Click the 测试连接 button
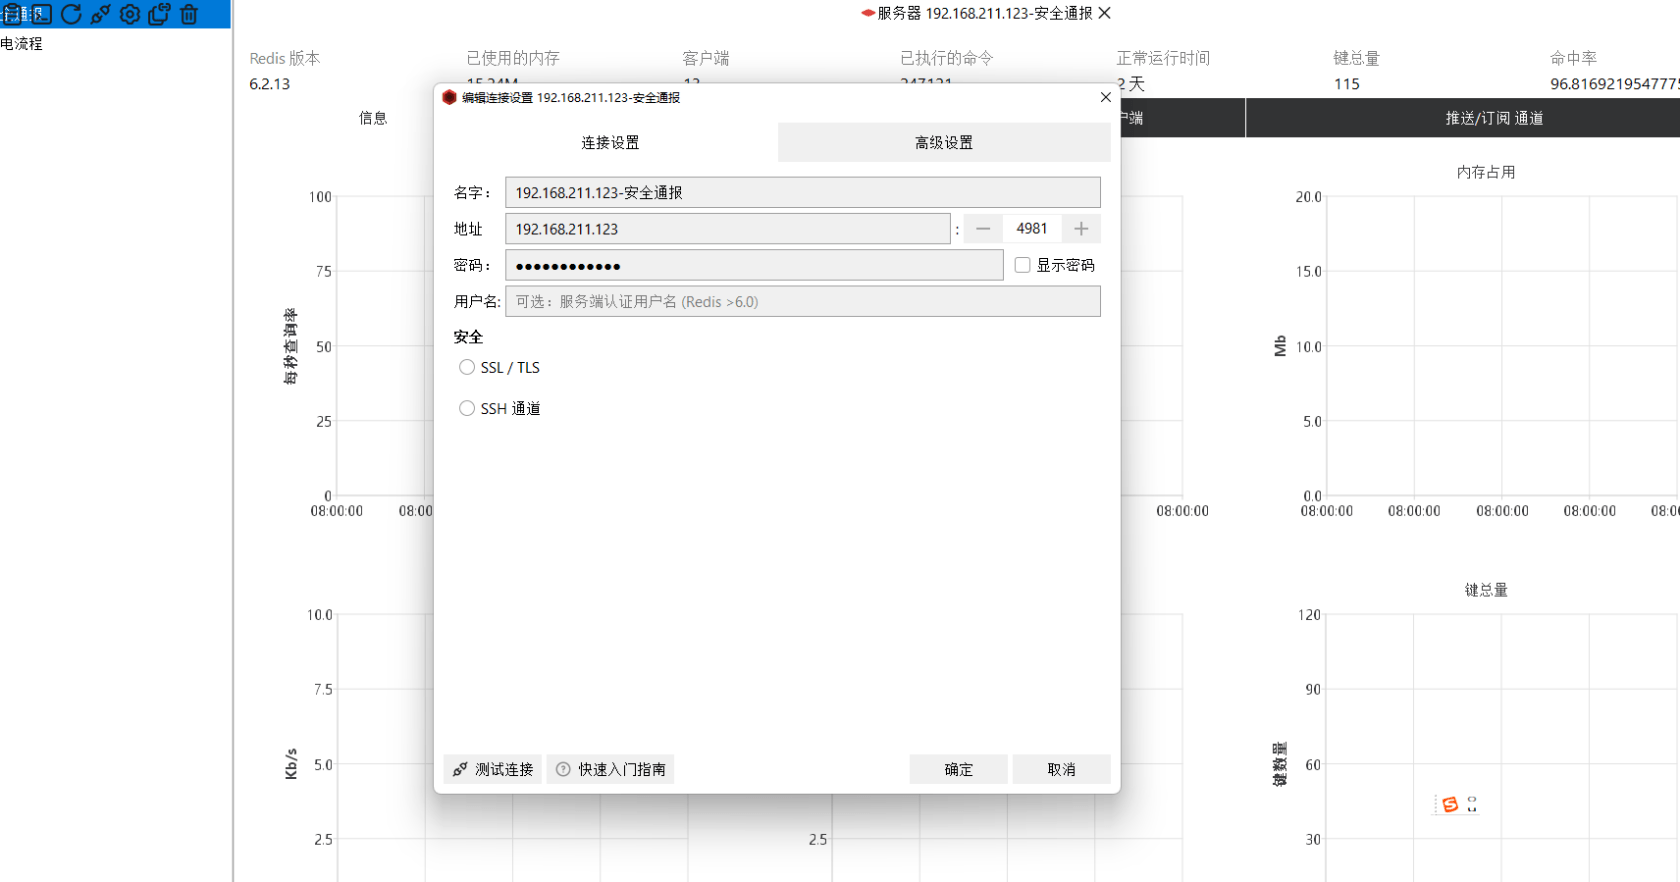Screen dimensions: 1680x882 click(493, 769)
